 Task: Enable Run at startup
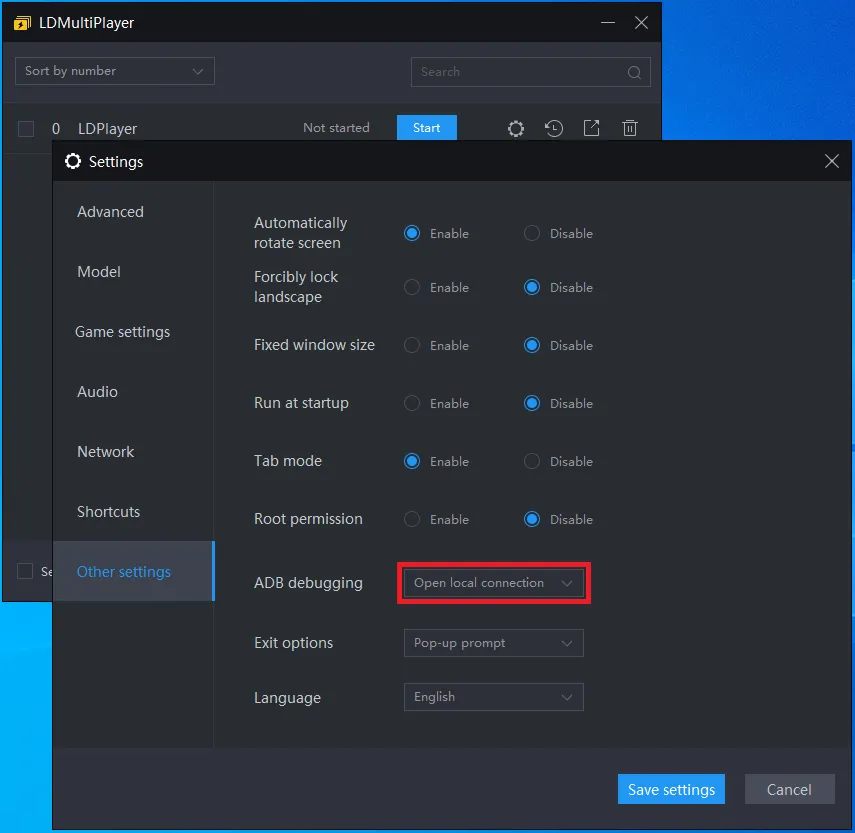coord(412,403)
